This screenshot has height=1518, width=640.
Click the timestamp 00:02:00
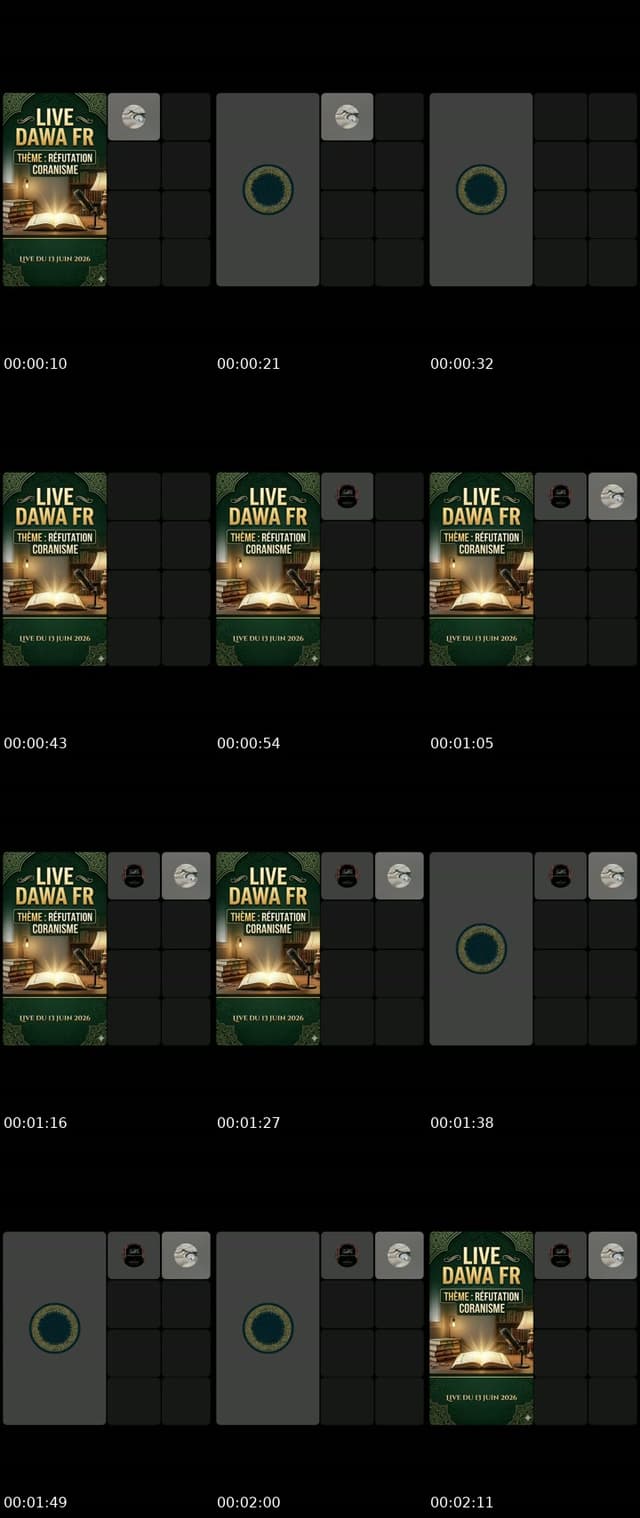coord(249,1502)
